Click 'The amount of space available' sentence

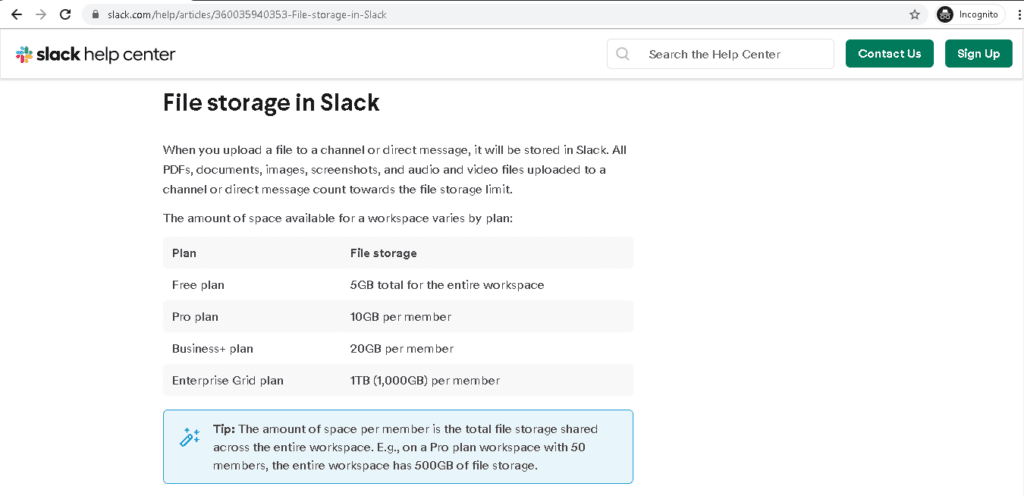pos(338,217)
